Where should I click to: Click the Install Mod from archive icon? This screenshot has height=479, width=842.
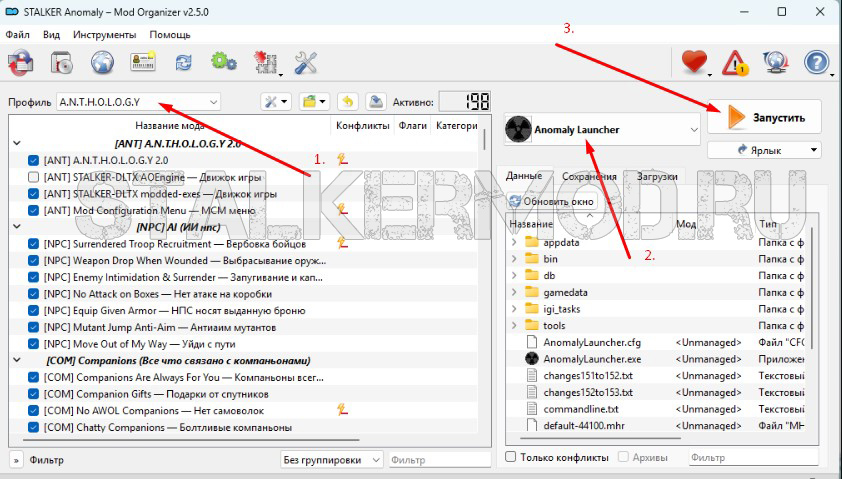point(20,62)
